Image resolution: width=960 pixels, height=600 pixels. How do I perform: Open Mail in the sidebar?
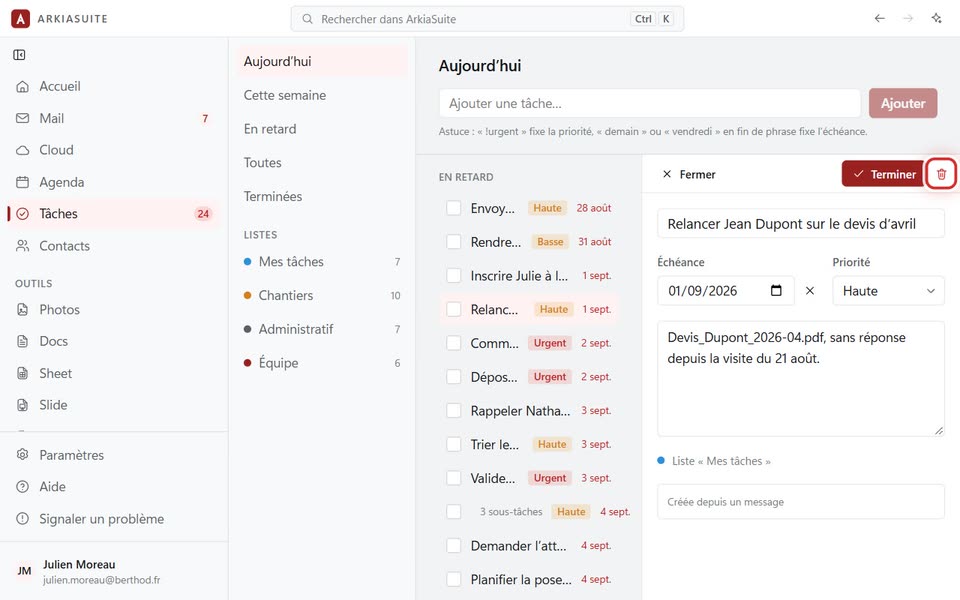tap(114, 118)
